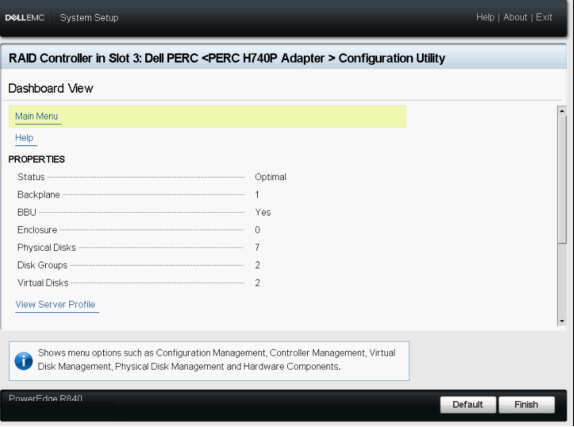574x427 pixels.
Task: Click the System Setup title text
Action: [89, 18]
